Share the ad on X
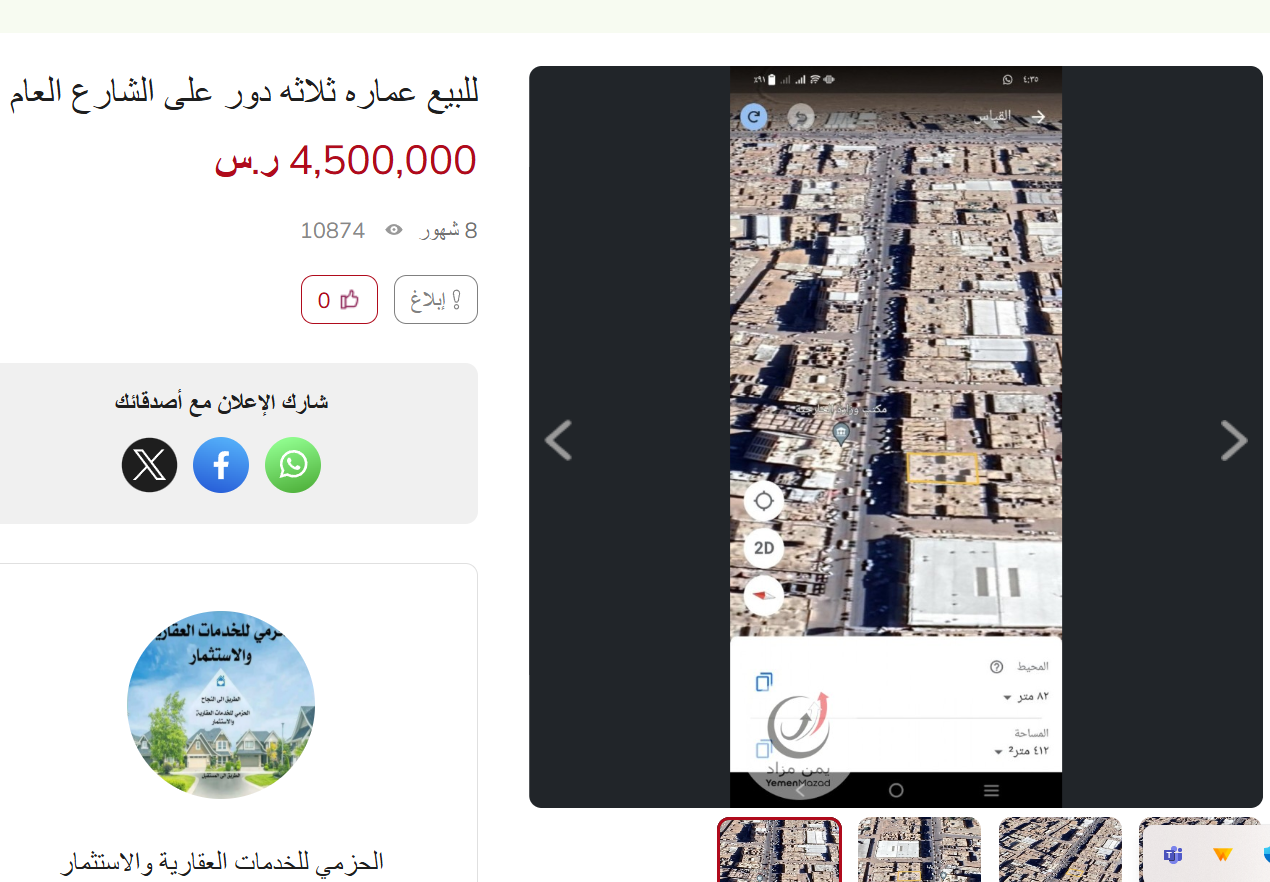The width and height of the screenshot is (1270, 882). click(x=149, y=465)
